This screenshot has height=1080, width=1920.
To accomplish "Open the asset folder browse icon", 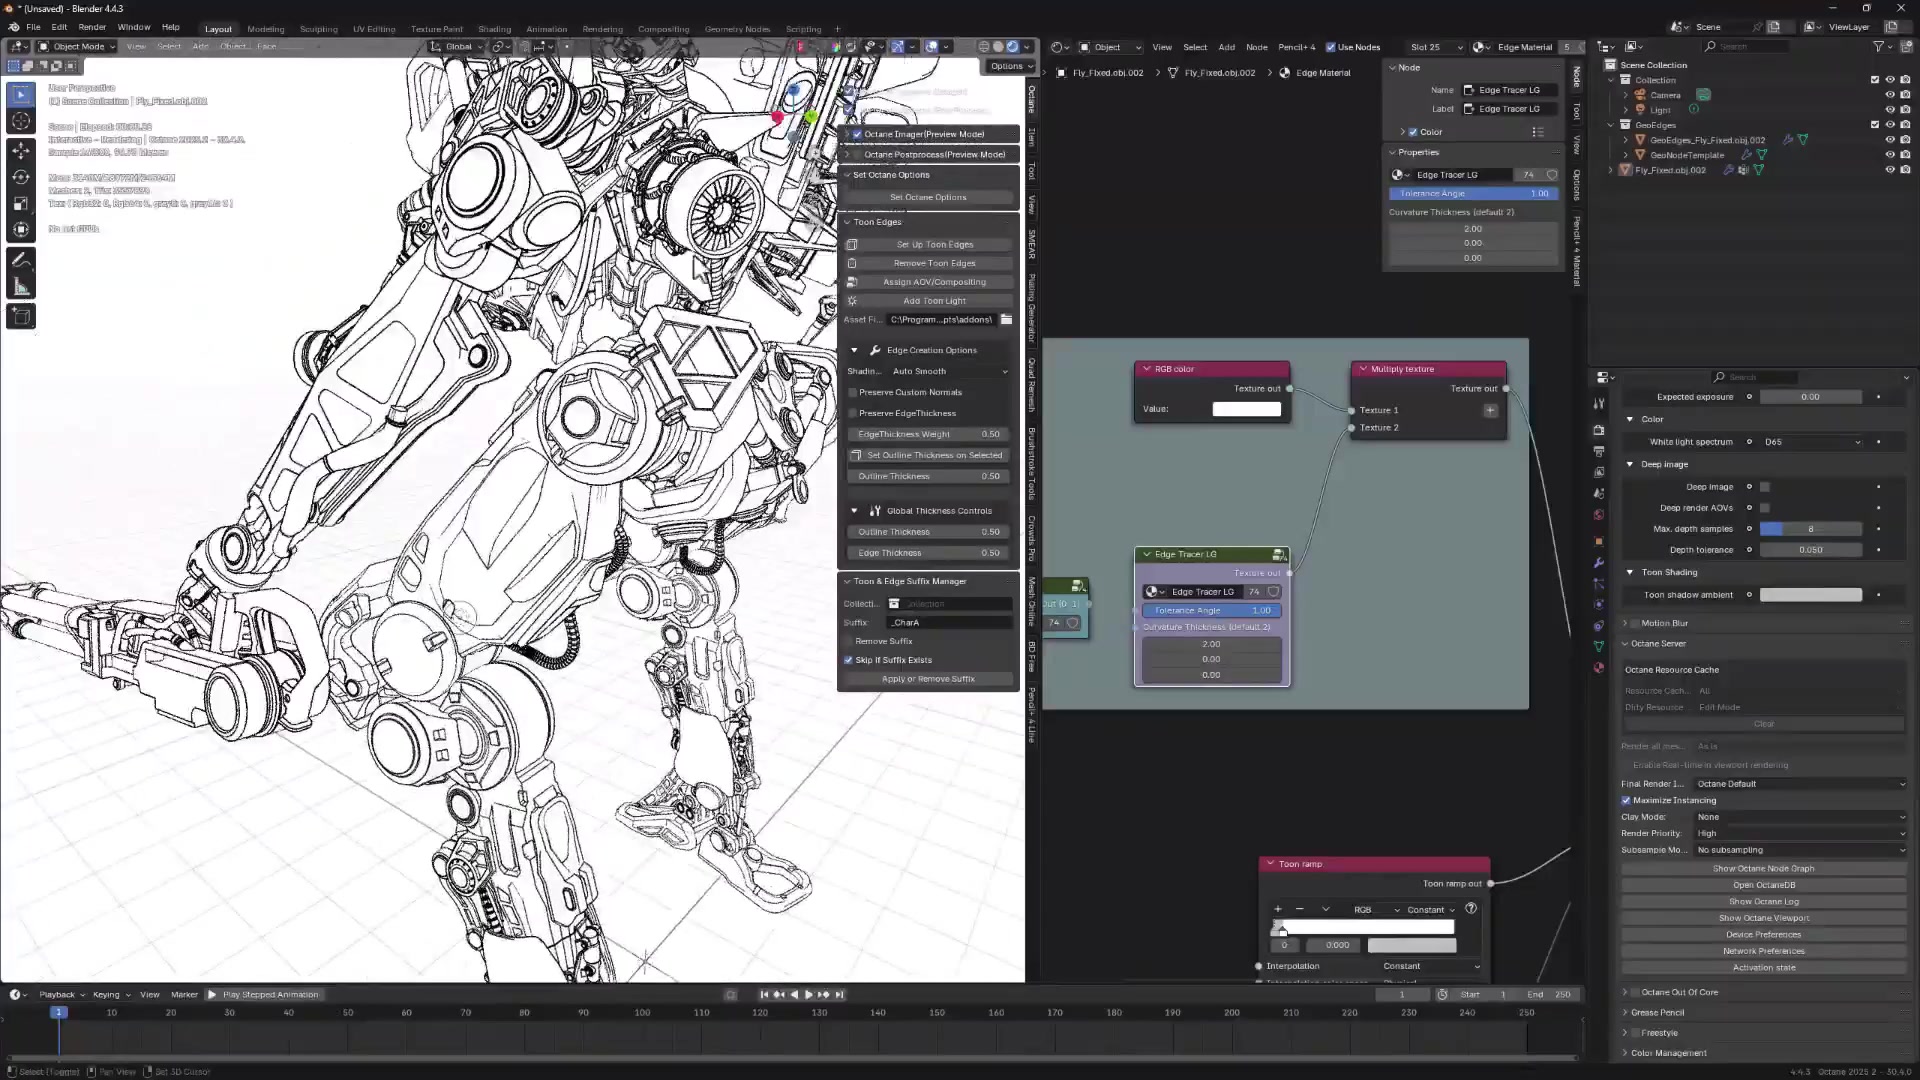I will click(1006, 320).
